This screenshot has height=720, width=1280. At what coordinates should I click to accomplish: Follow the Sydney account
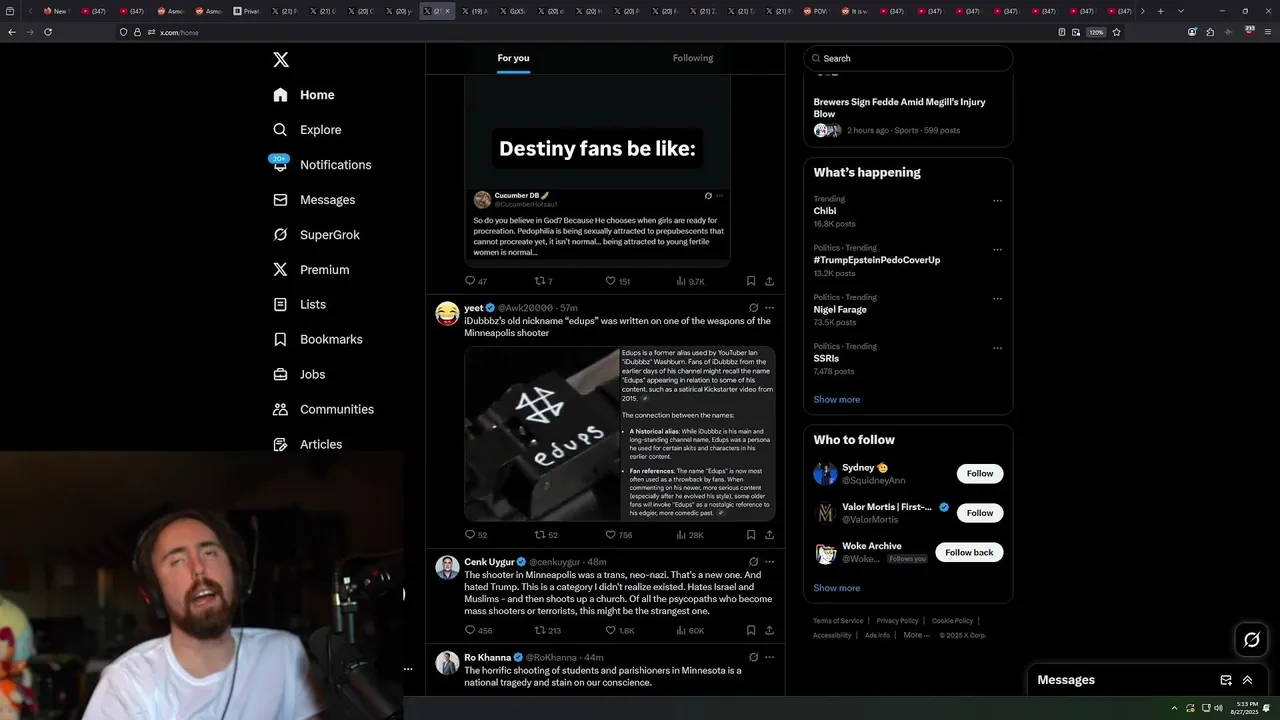980,473
